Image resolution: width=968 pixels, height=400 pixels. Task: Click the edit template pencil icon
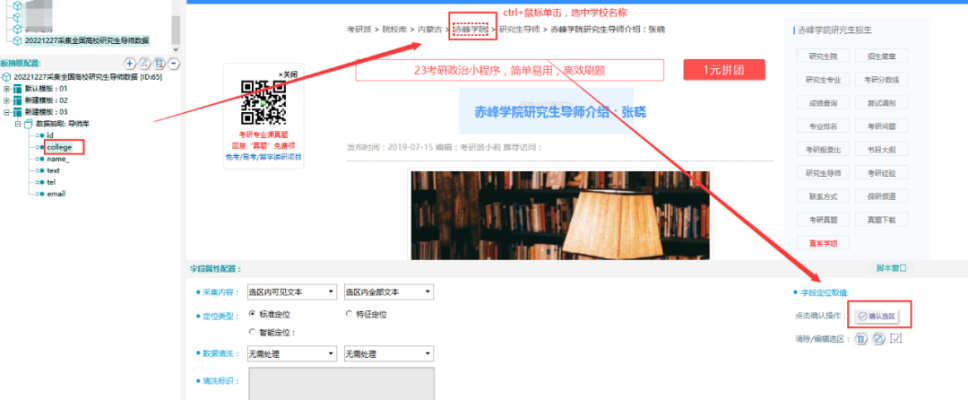coord(144,63)
